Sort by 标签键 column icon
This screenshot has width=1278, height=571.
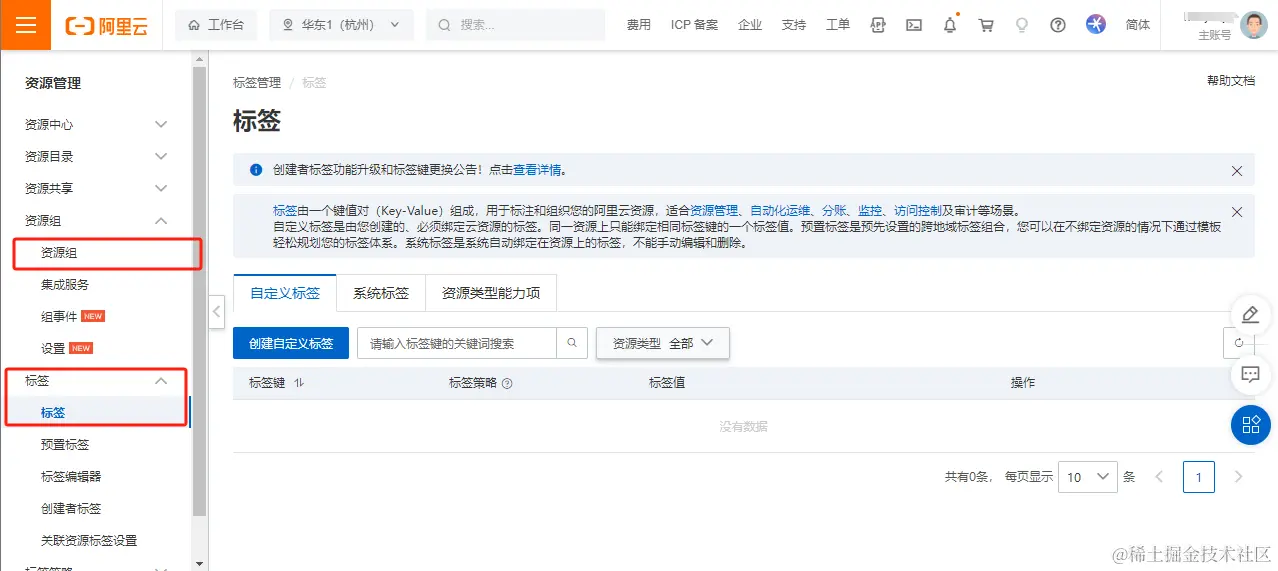[299, 383]
